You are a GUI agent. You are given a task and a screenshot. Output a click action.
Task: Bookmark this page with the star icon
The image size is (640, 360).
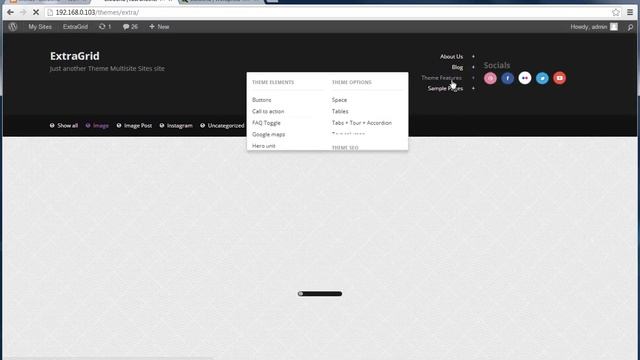coord(616,13)
